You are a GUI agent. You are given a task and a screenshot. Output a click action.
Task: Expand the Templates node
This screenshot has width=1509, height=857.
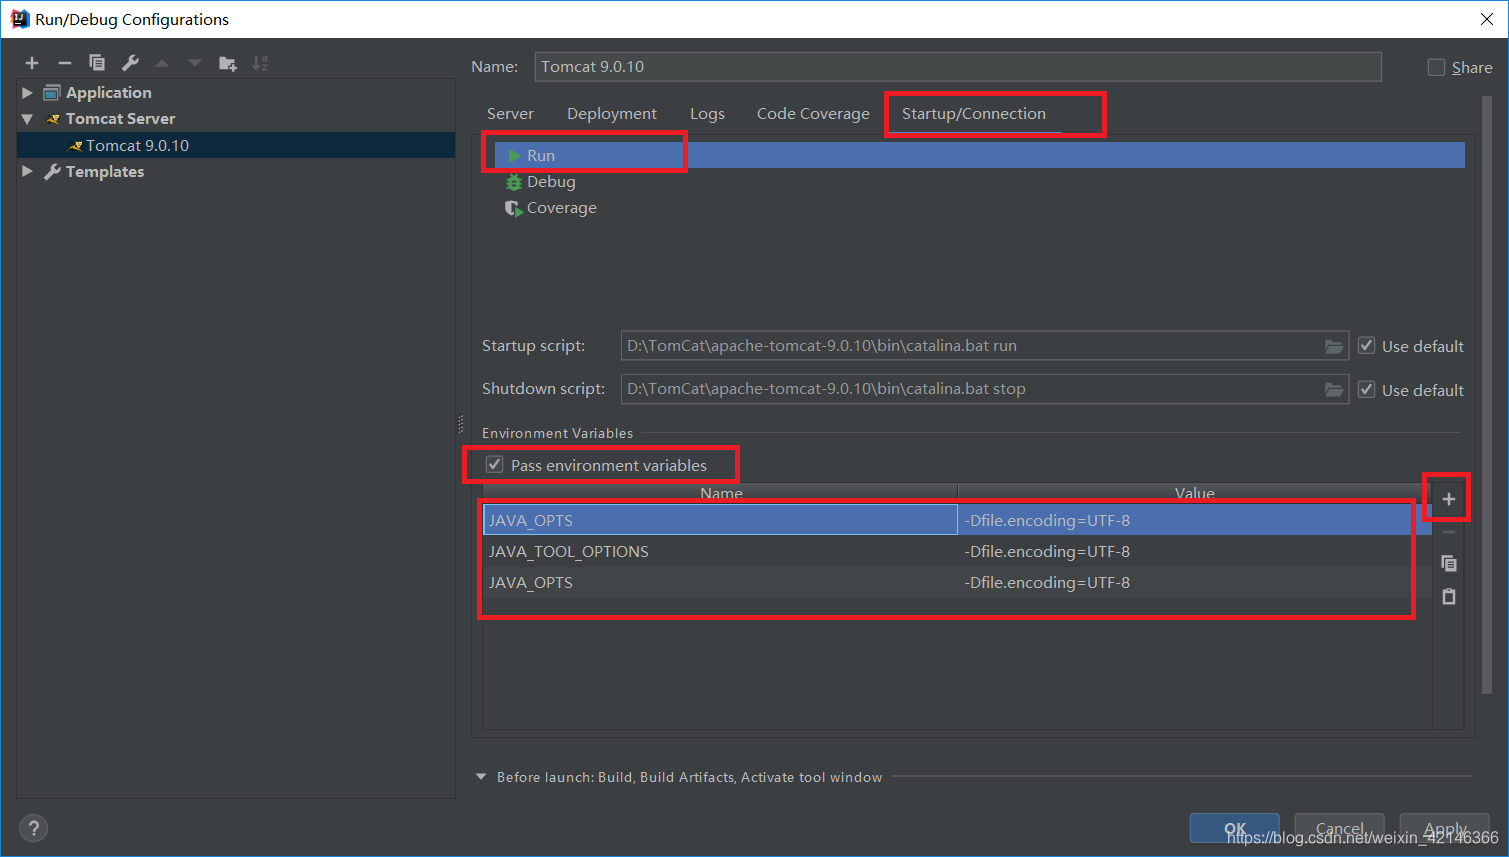point(27,171)
